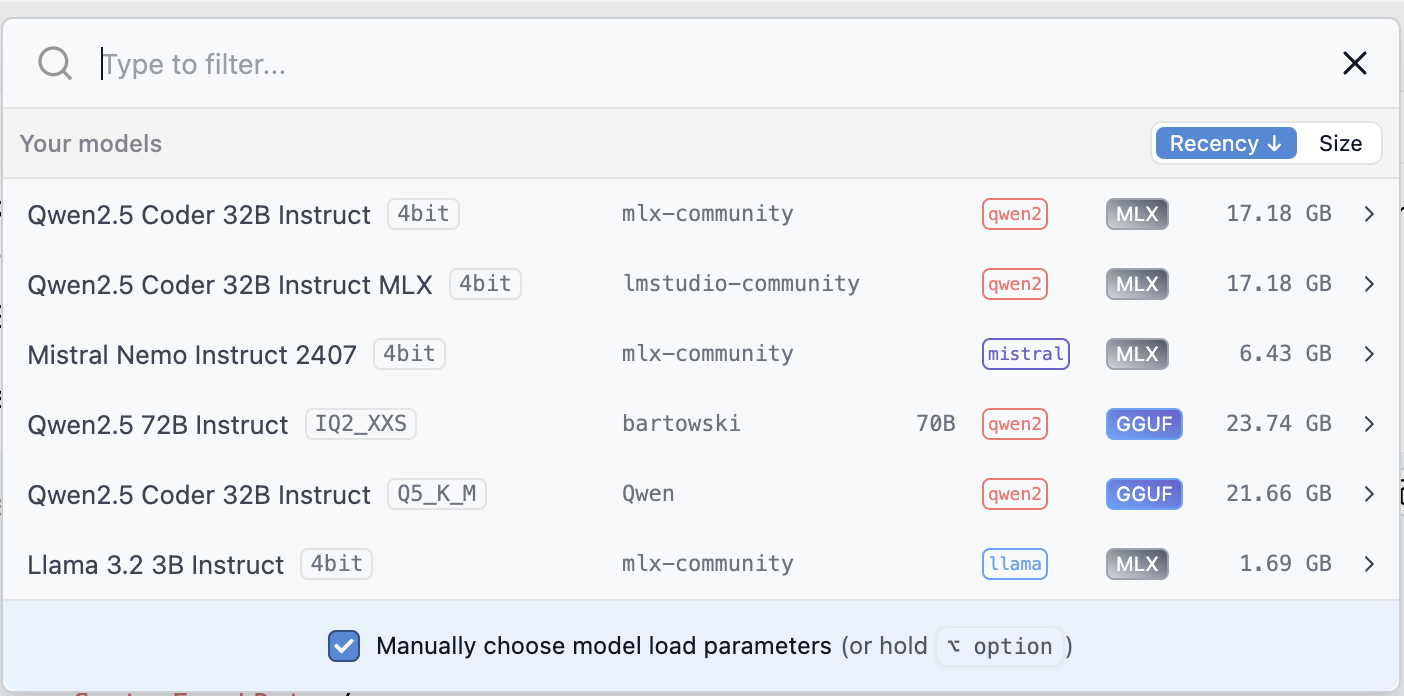The width and height of the screenshot is (1404, 696).
Task: Expand Qwen2.5 72B Instruct row chevron
Action: click(1369, 424)
